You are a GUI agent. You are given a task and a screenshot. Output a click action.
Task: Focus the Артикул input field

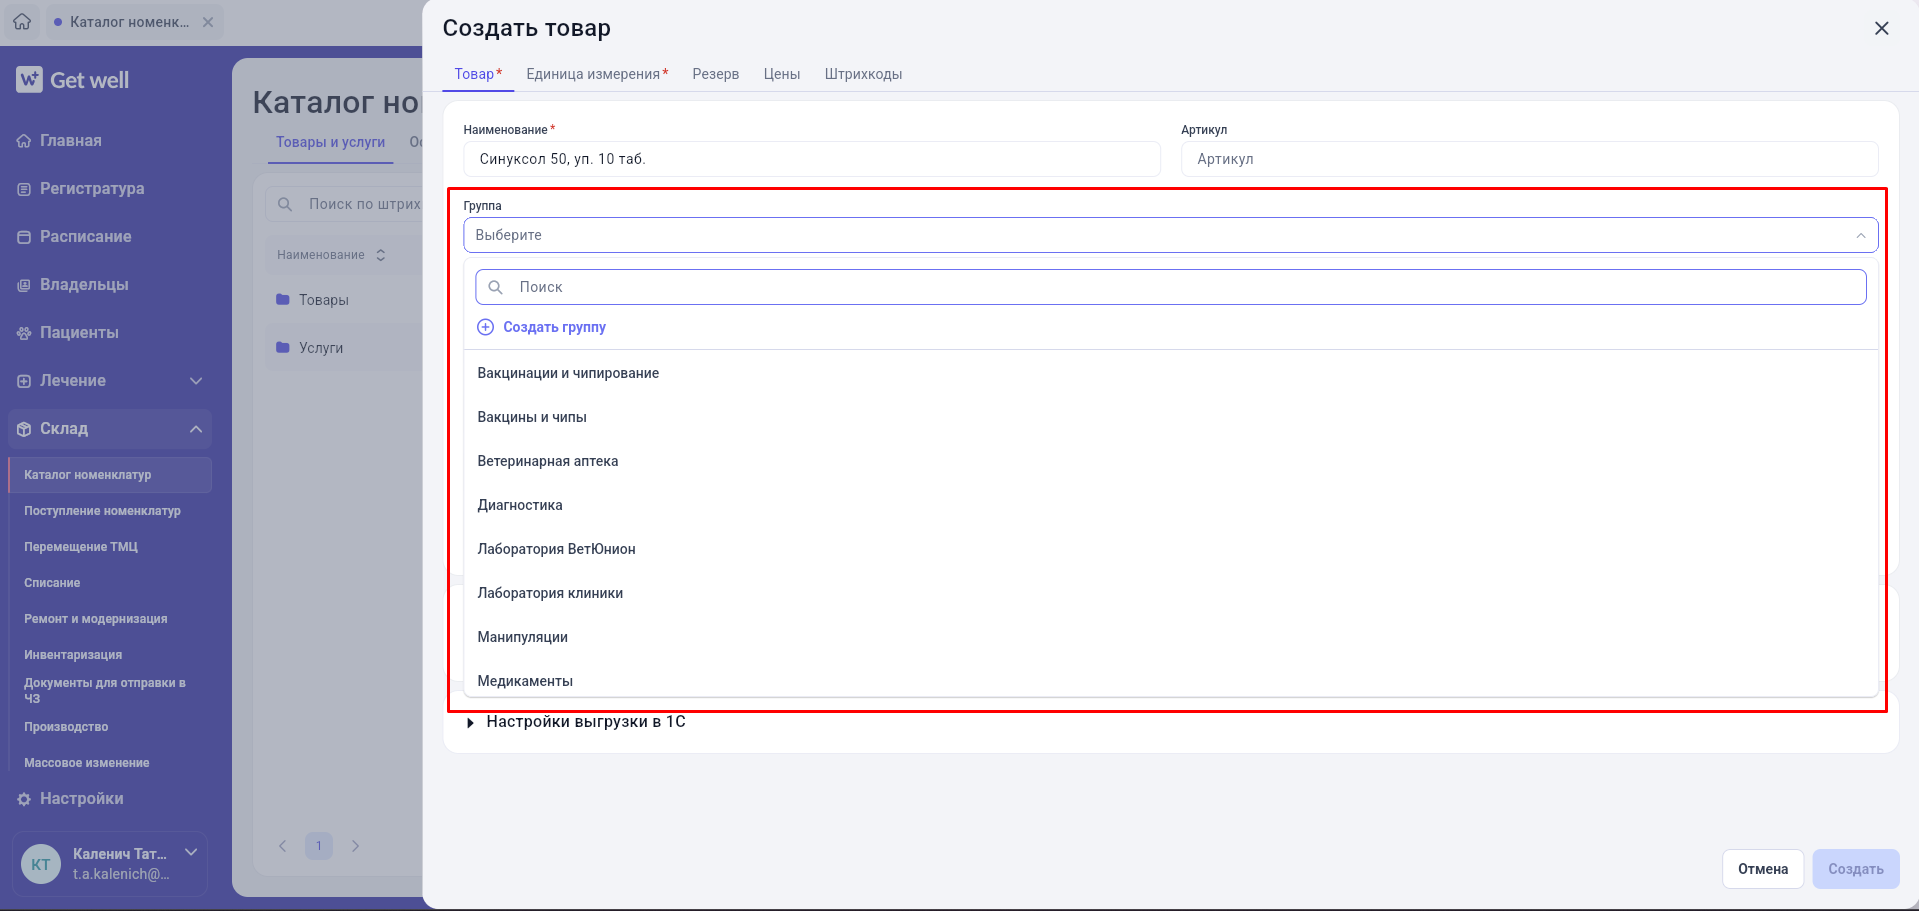point(1529,159)
